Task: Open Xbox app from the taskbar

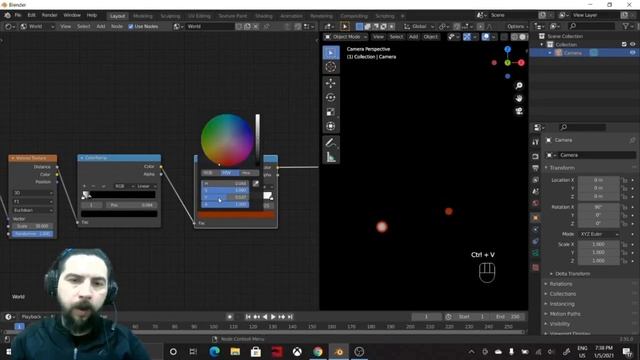Action: tap(297, 351)
